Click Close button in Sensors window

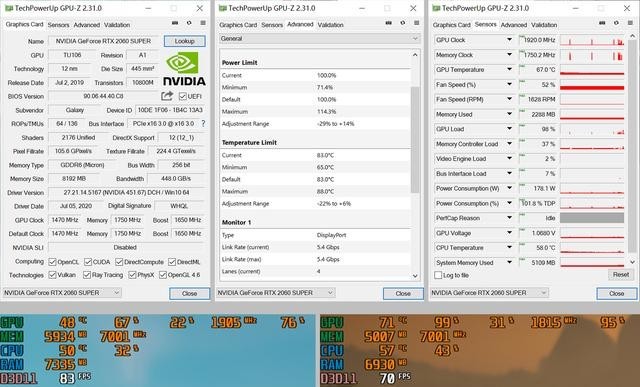click(x=616, y=293)
